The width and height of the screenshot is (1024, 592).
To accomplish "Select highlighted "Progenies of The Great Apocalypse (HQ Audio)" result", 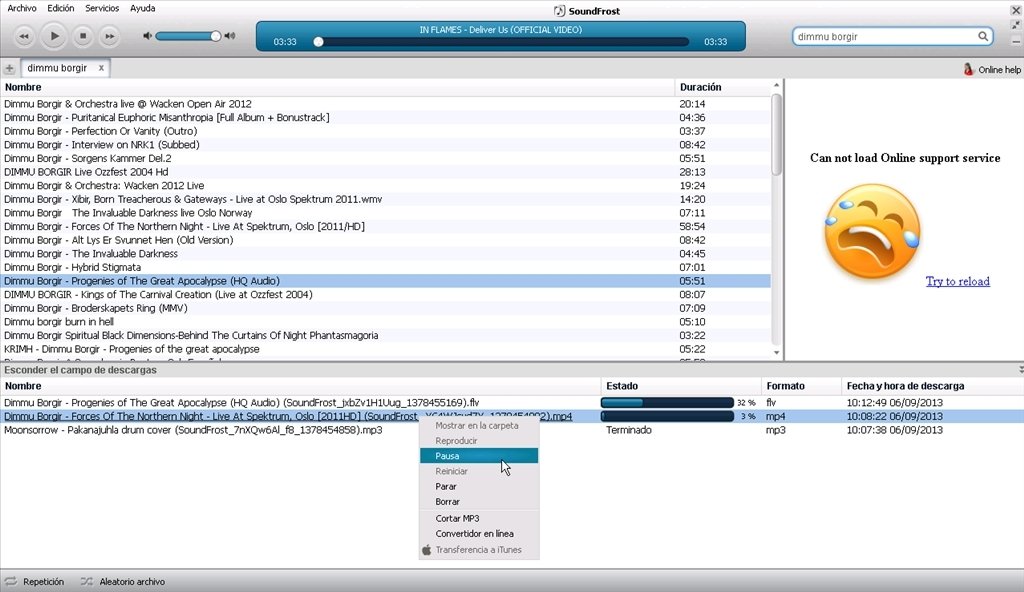I will pyautogui.click(x=385, y=281).
